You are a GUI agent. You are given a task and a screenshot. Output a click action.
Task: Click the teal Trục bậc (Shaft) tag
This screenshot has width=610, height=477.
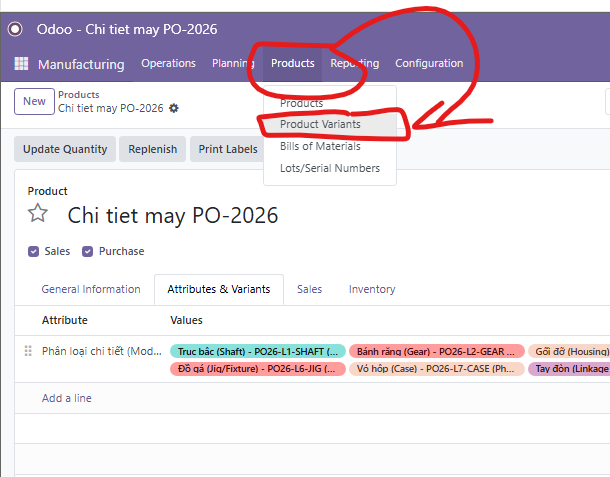(x=258, y=351)
